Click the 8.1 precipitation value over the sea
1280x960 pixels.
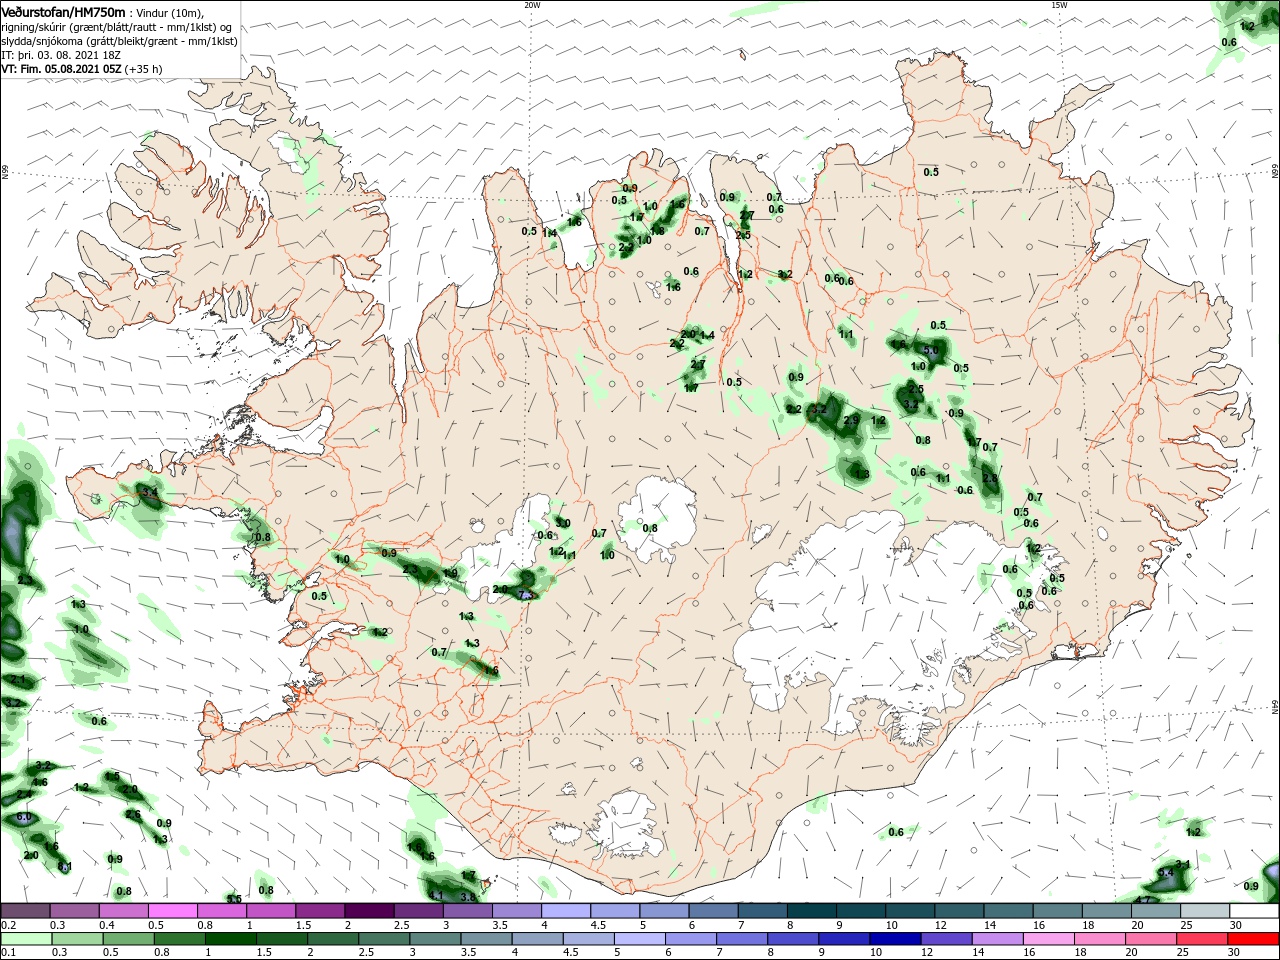pyautogui.click(x=65, y=866)
